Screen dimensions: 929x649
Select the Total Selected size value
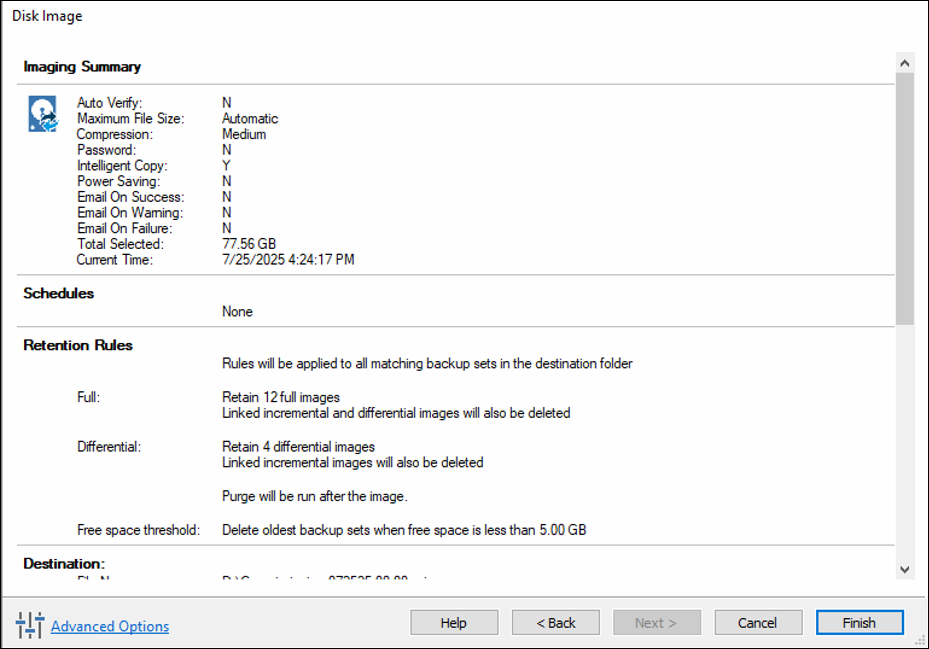click(x=247, y=243)
